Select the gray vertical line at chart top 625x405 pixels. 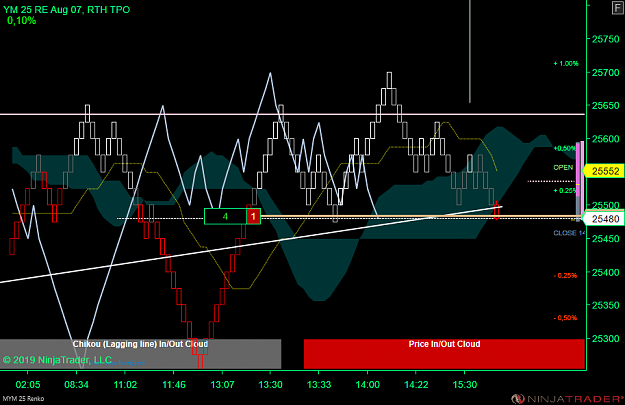[x=470, y=51]
